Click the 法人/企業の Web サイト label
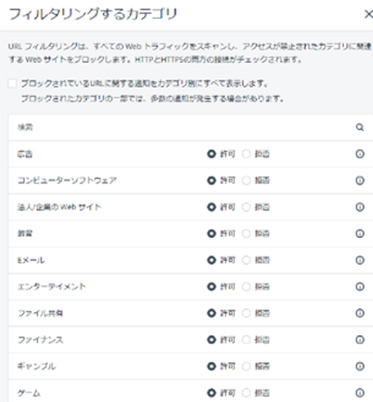The image size is (373, 402). tap(59, 207)
